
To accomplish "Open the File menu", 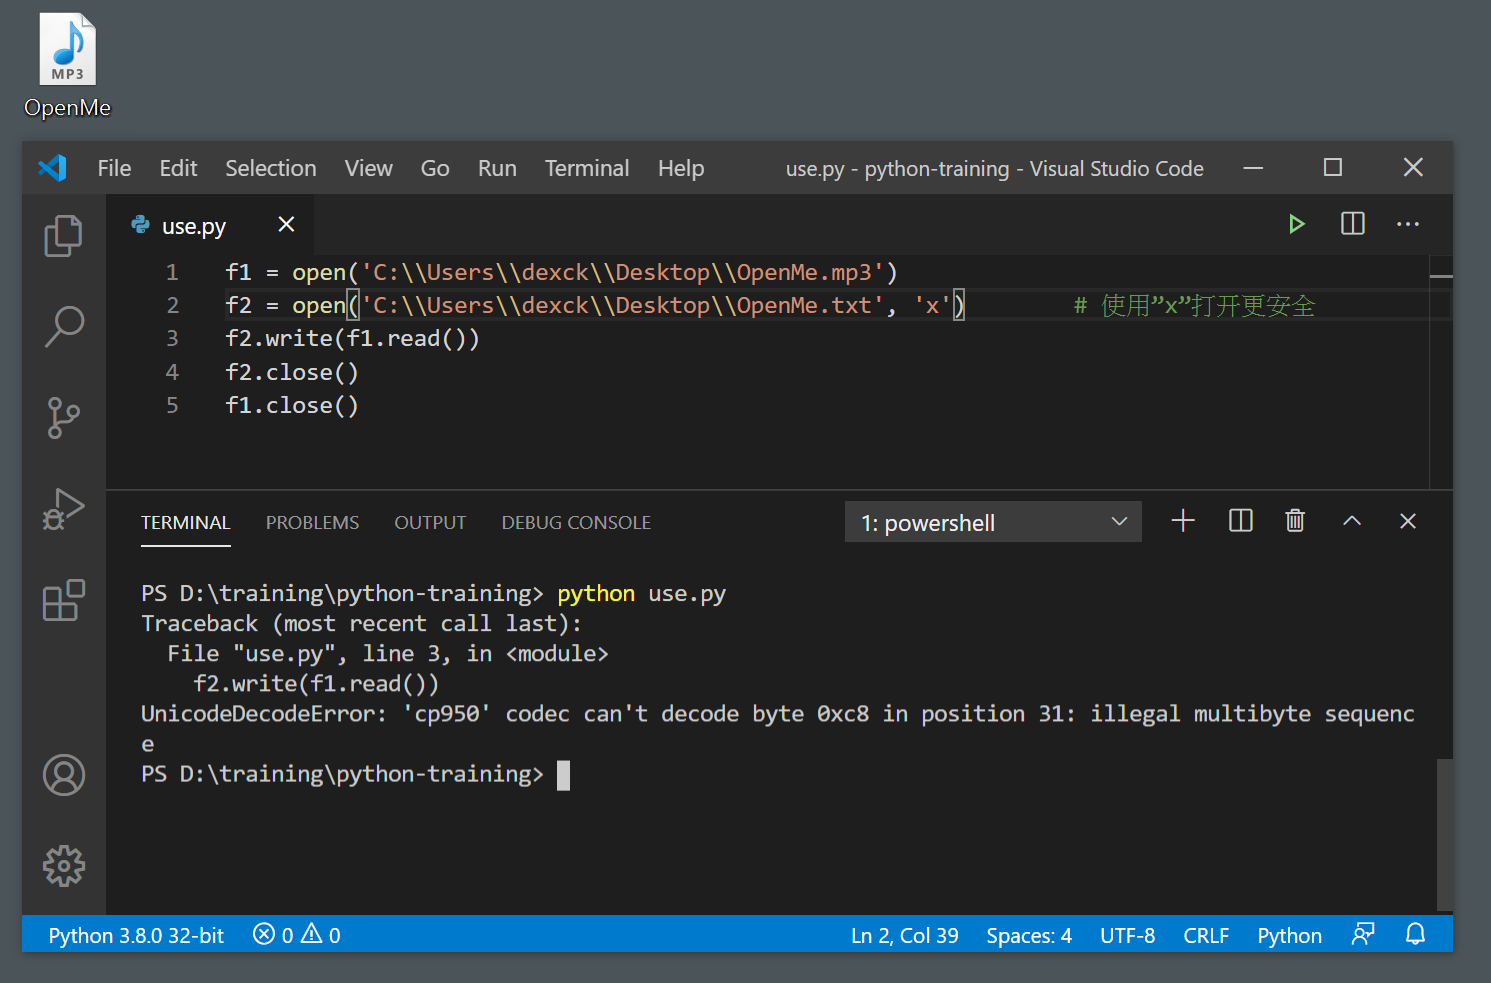I will point(114,168).
